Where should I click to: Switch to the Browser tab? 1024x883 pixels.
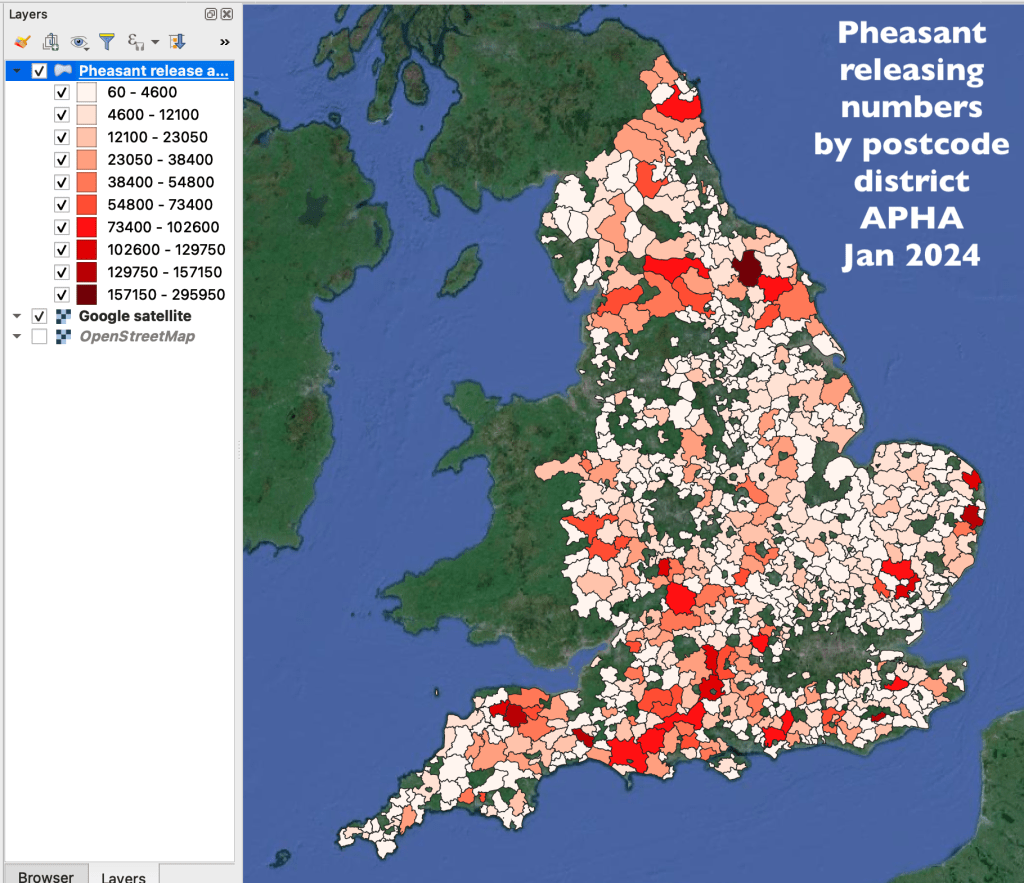[45, 876]
